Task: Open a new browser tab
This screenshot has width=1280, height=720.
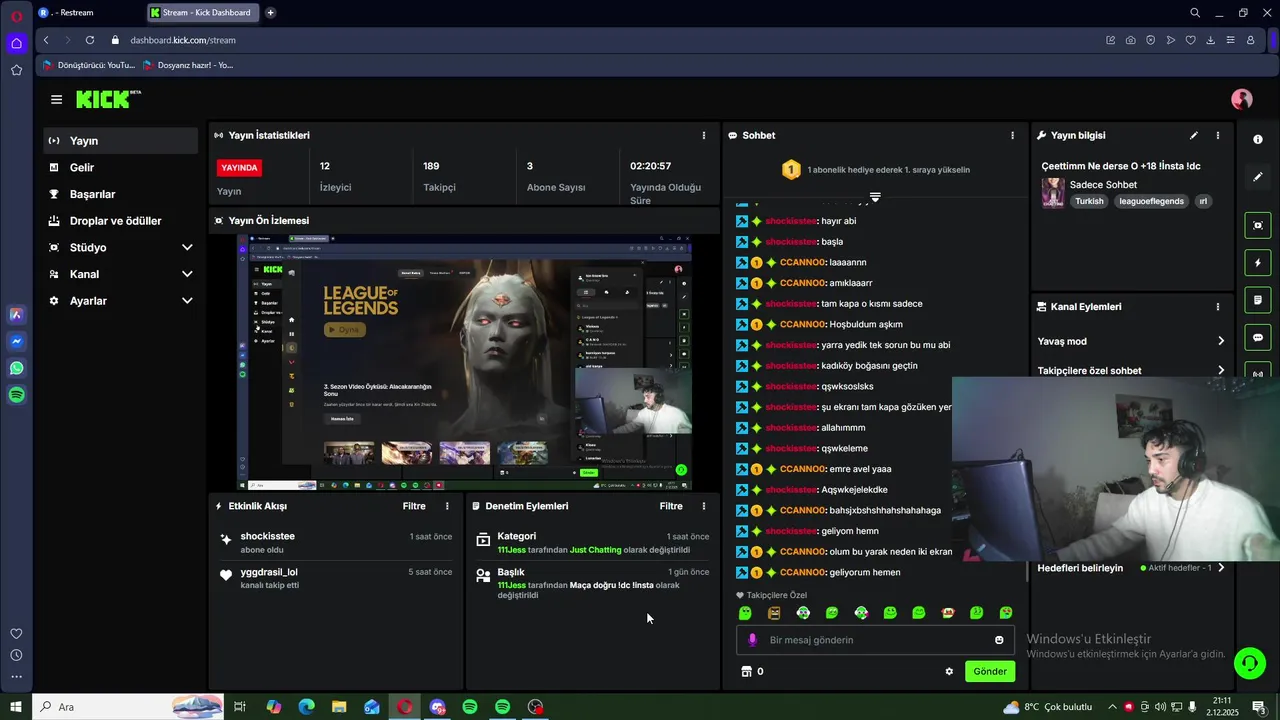Action: pyautogui.click(x=270, y=13)
